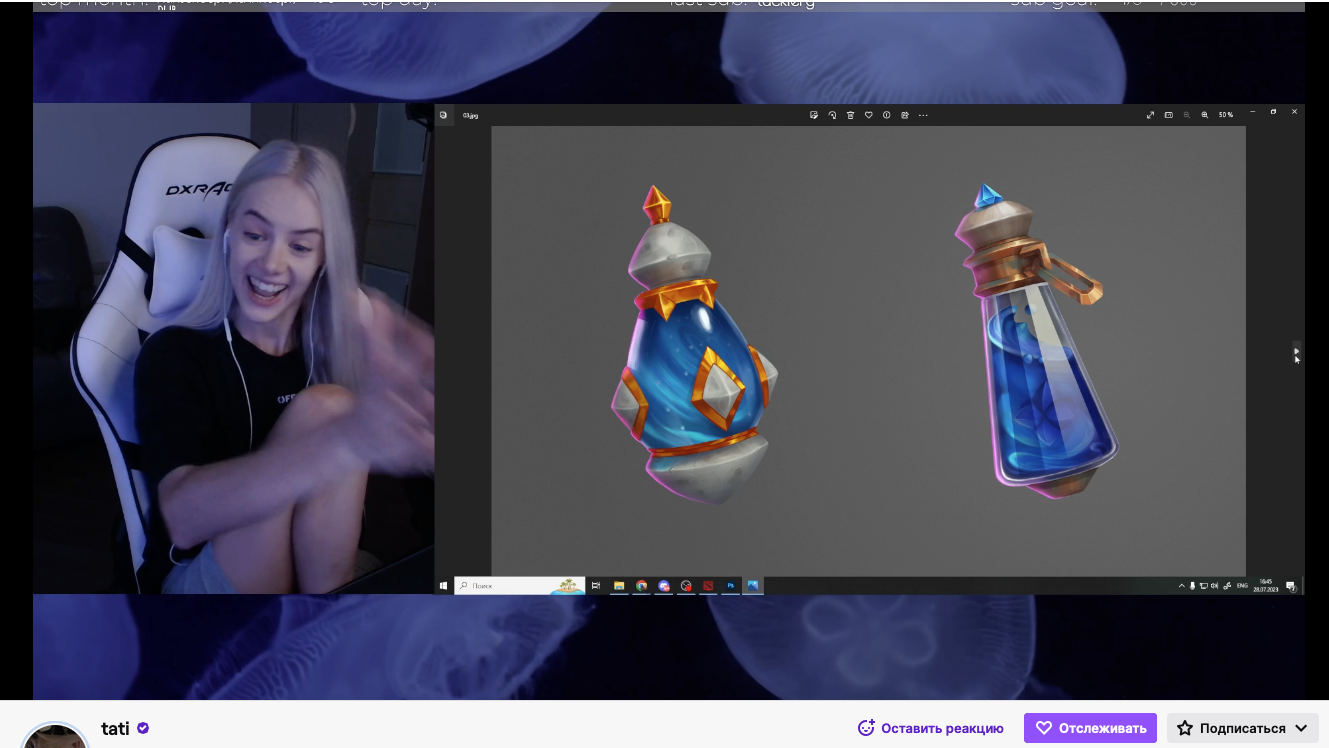Click the microphone icon in the system tray
1329x748 pixels.
click(1192, 585)
